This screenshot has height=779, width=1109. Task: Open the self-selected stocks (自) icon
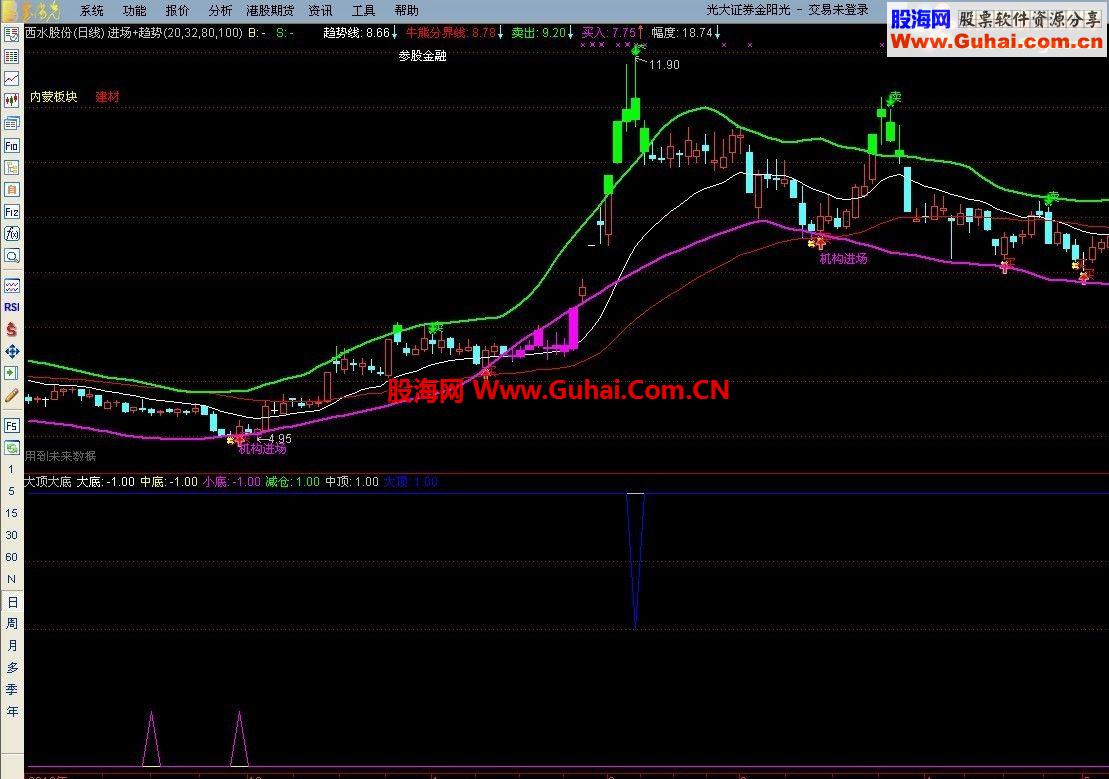tap(11, 190)
